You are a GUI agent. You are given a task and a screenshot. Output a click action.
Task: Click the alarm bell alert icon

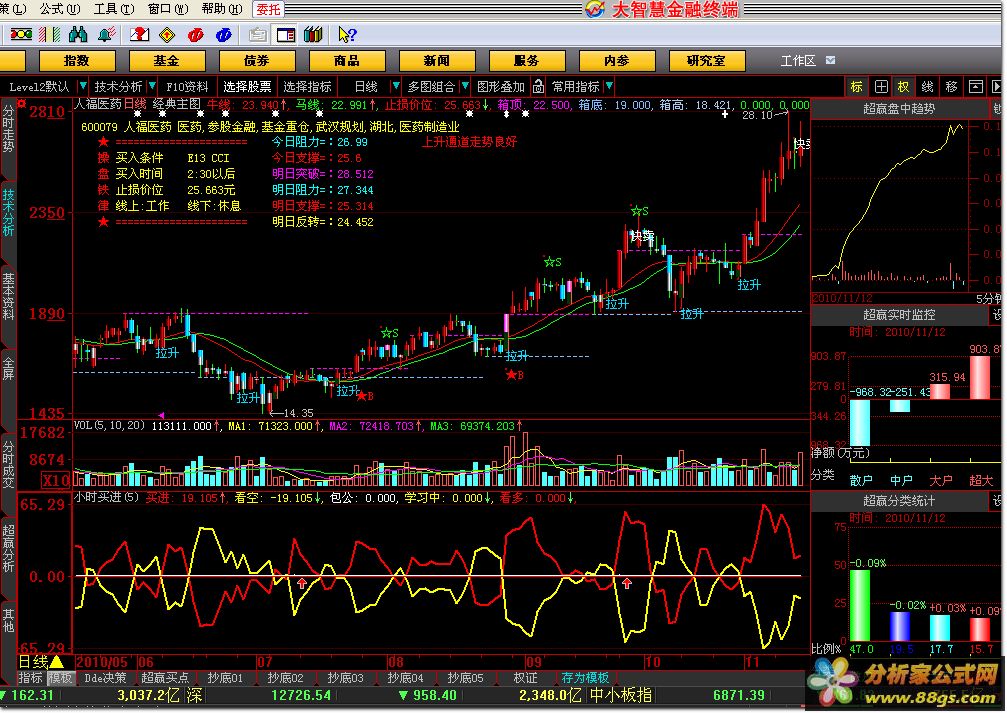(107, 35)
